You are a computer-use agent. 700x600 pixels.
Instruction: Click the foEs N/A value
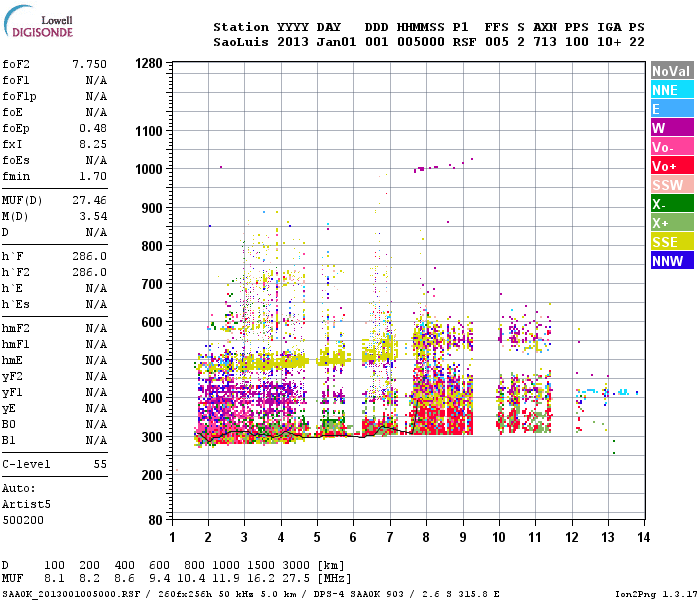click(96, 160)
